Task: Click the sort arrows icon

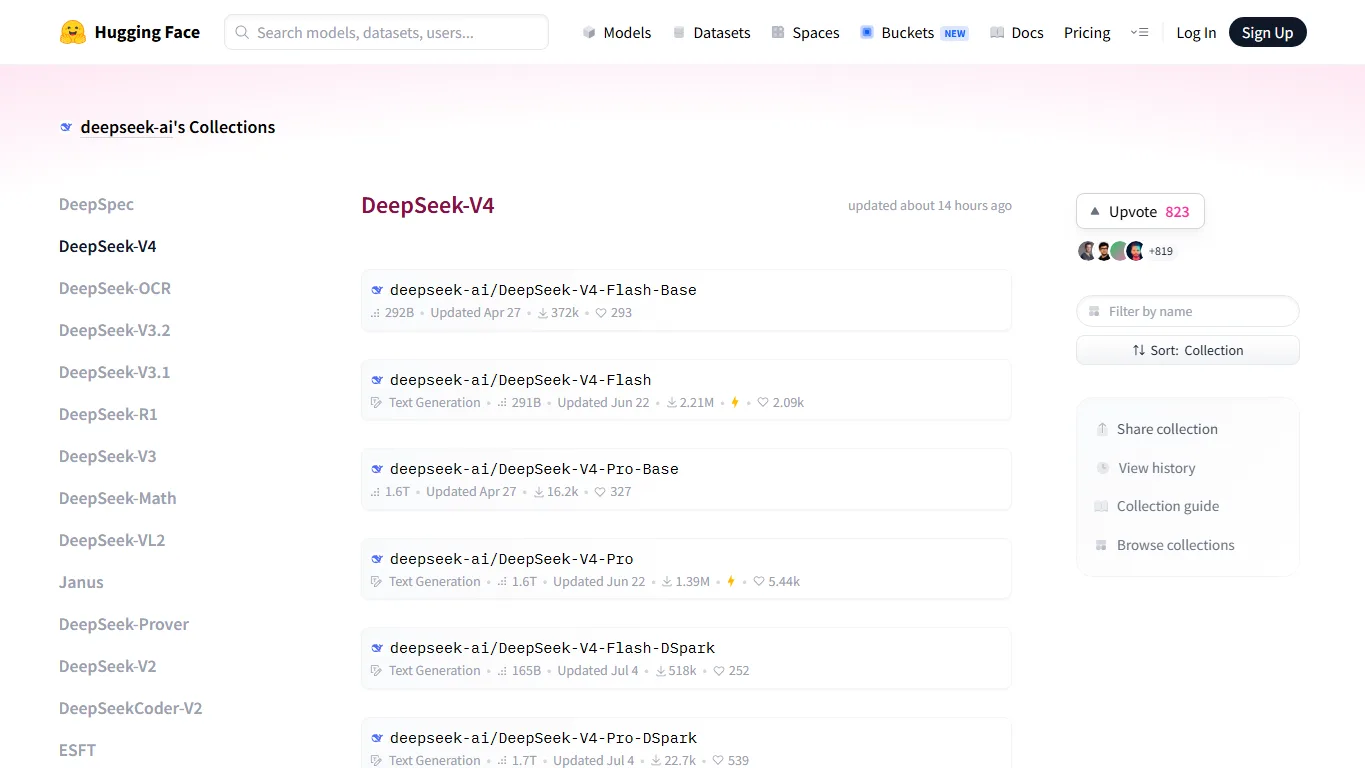Action: 1139,350
